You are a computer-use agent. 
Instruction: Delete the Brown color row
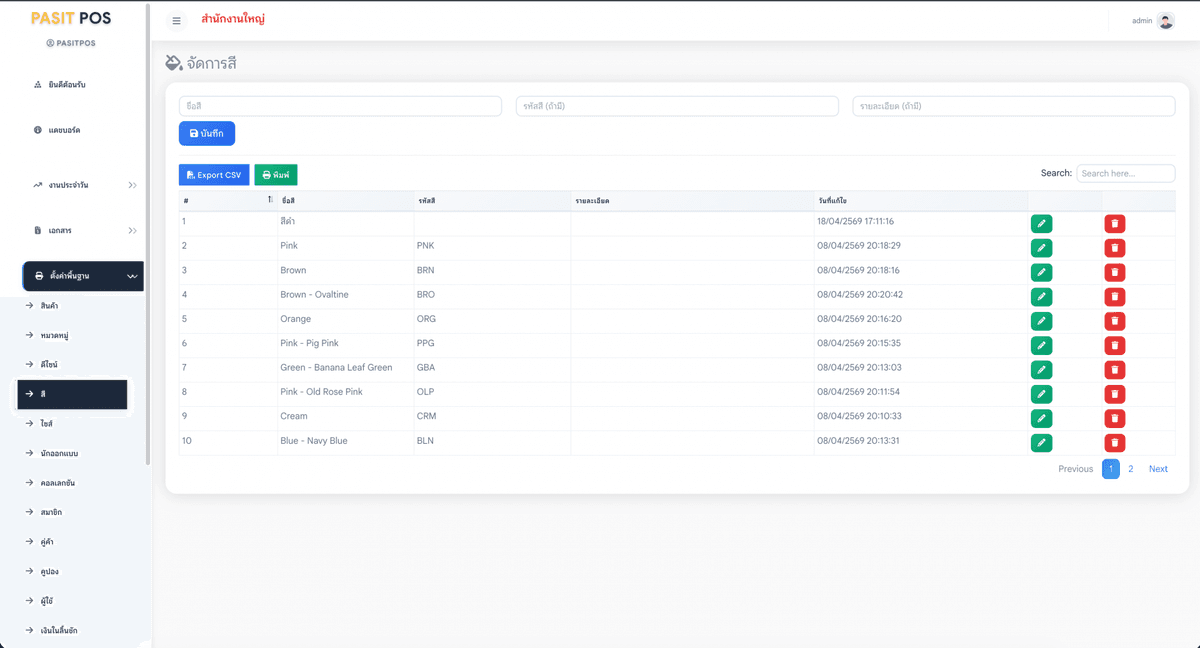click(x=1115, y=272)
